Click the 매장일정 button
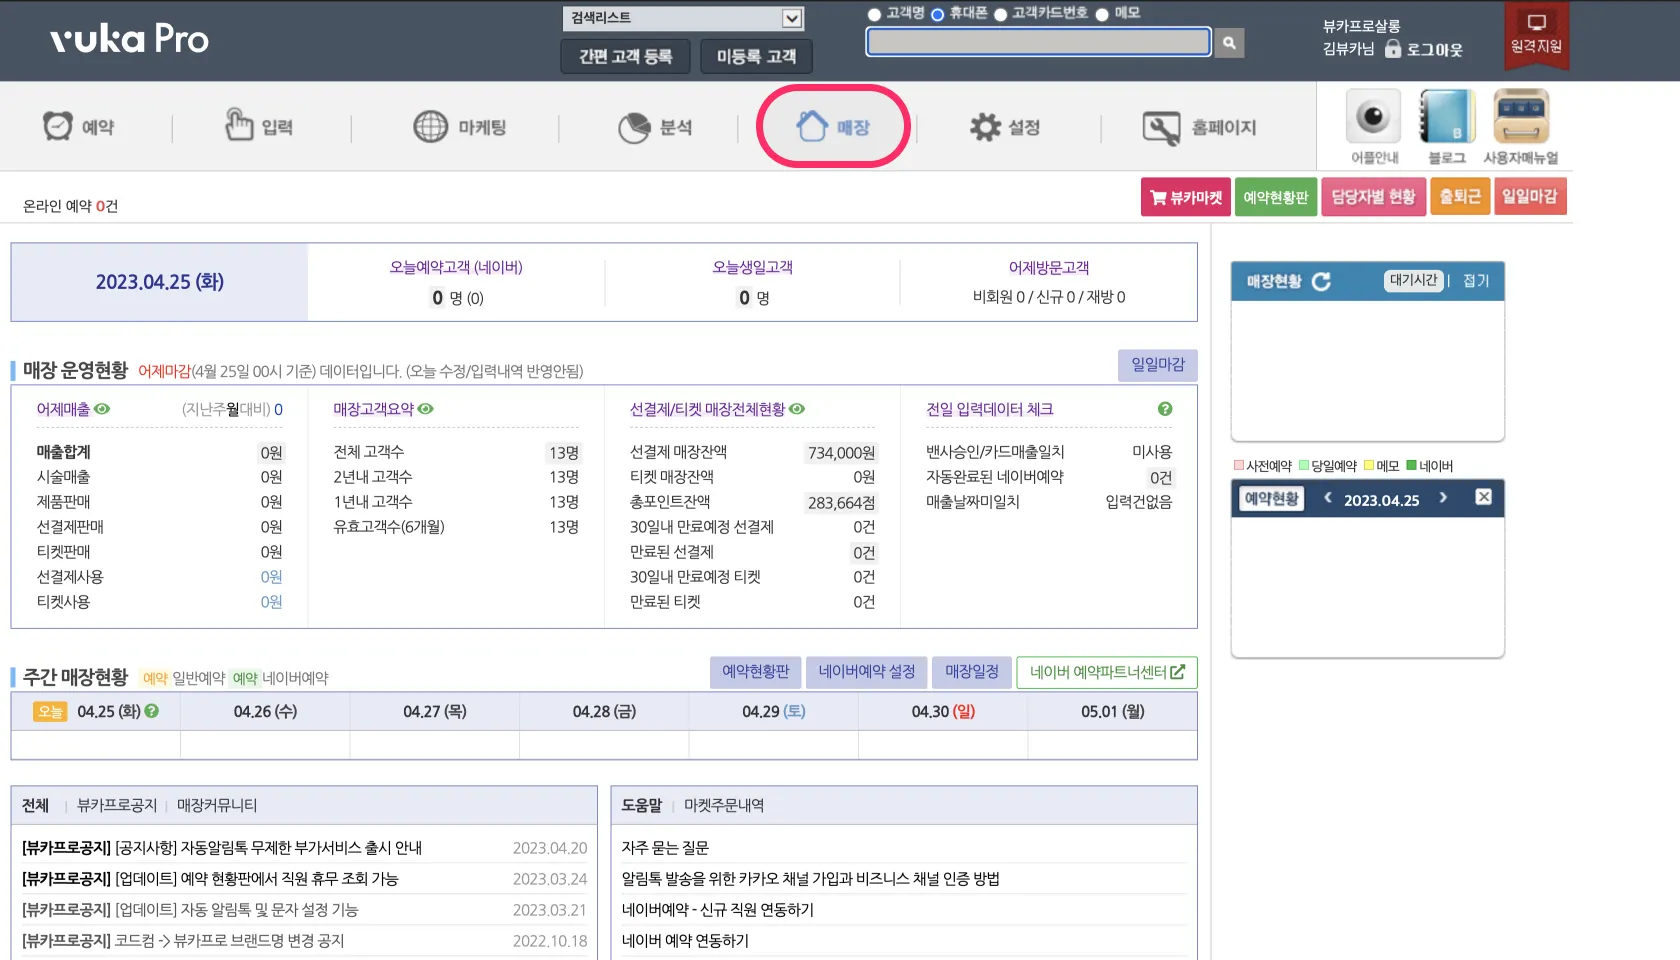Viewport: 1680px width, 960px height. click(x=972, y=672)
